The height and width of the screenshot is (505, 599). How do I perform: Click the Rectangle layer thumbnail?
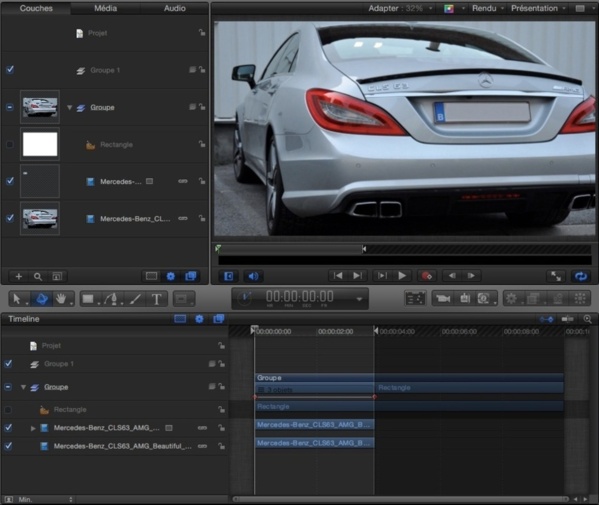(x=40, y=144)
